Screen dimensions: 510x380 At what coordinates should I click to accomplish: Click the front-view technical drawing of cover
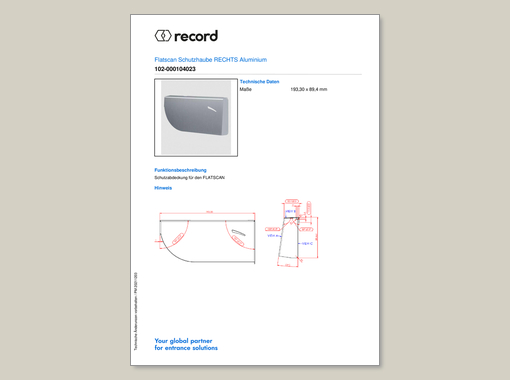(x=207, y=237)
